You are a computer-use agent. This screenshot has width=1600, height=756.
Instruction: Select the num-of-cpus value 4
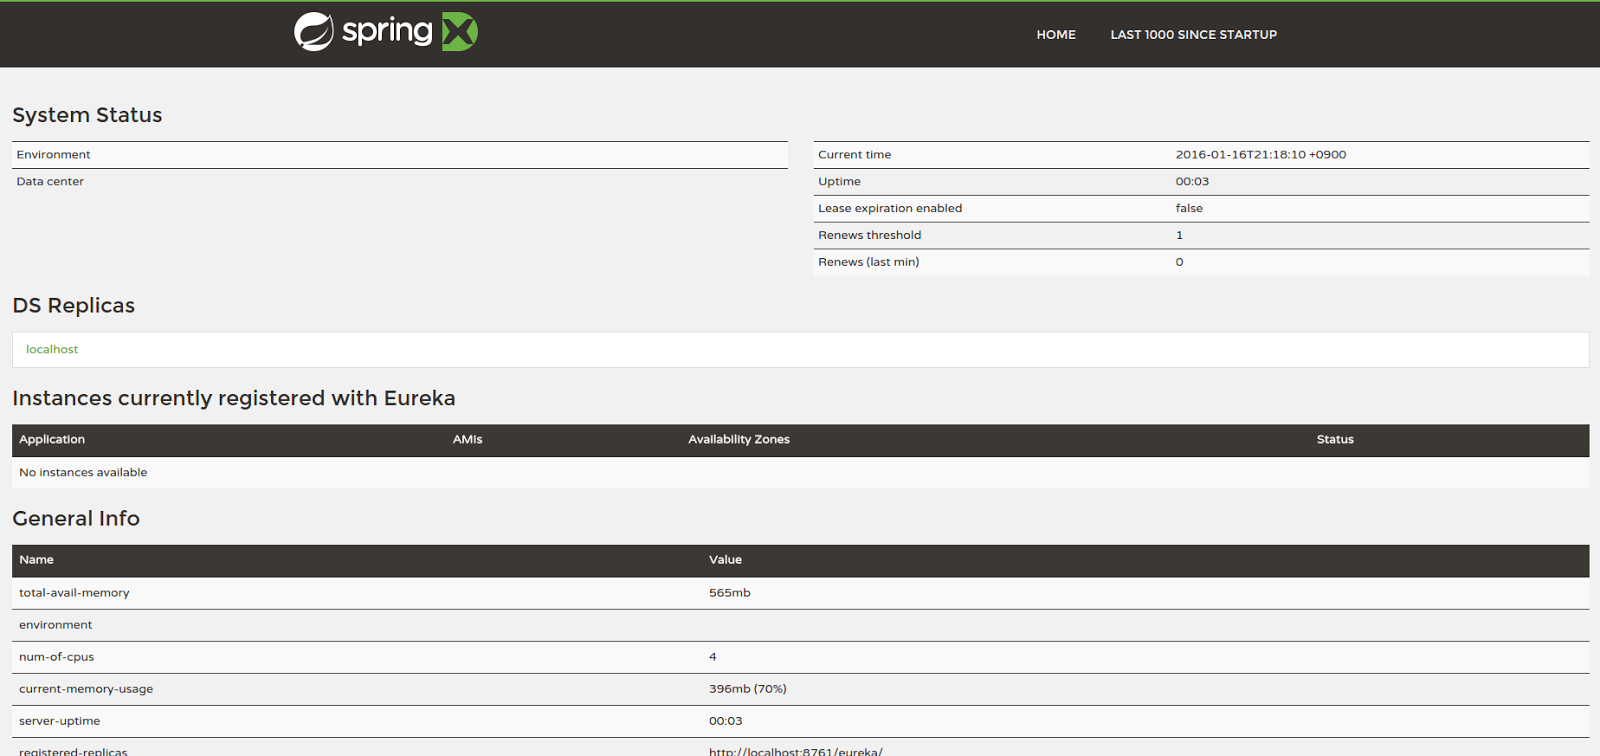pyautogui.click(x=713, y=656)
